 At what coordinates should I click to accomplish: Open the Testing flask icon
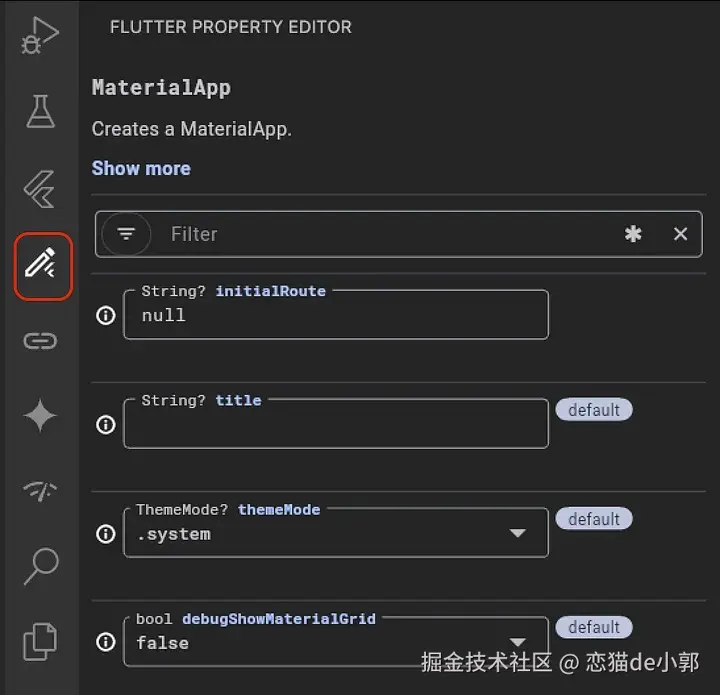[x=40, y=111]
